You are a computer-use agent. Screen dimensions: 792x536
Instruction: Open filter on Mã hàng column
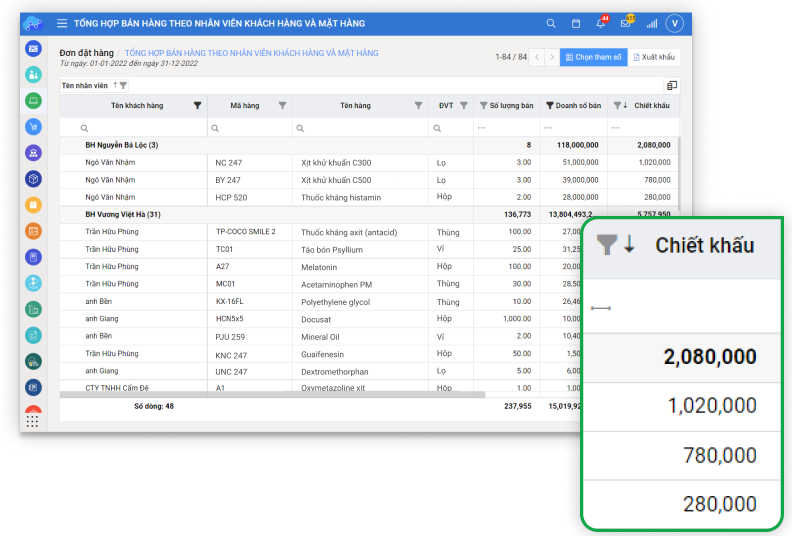(282, 105)
